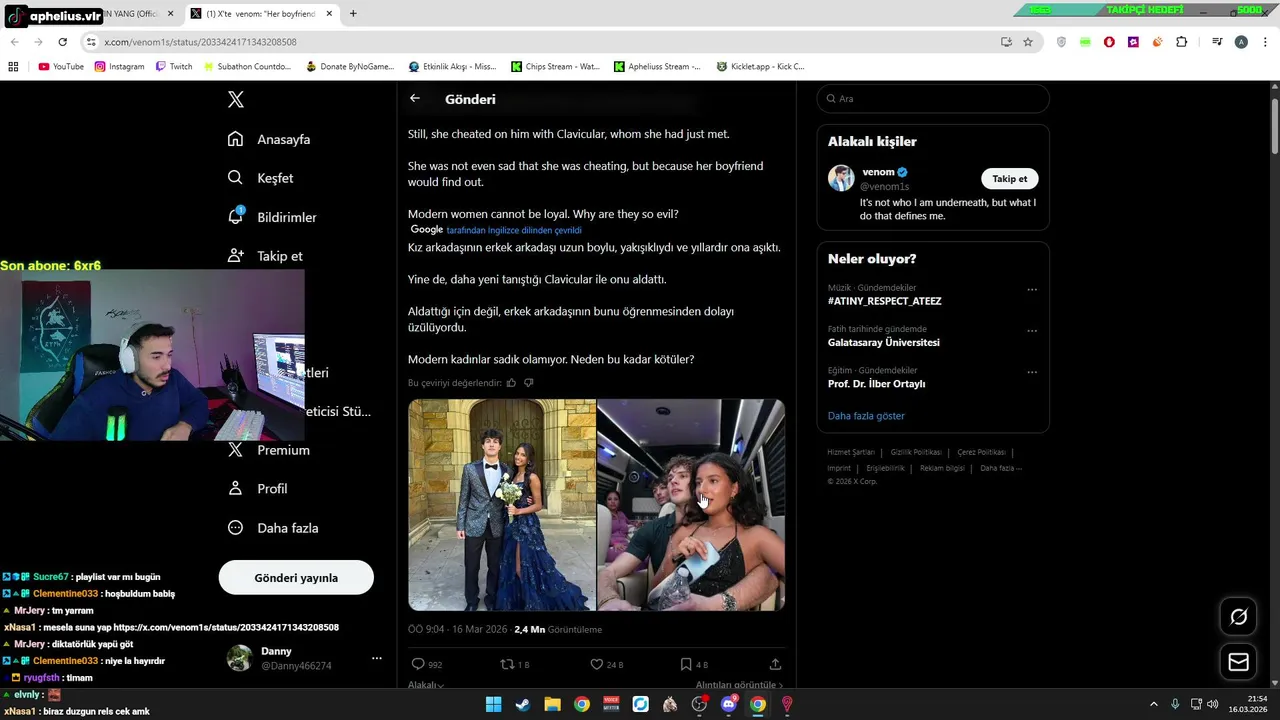Open the X logo home link

pos(236,99)
